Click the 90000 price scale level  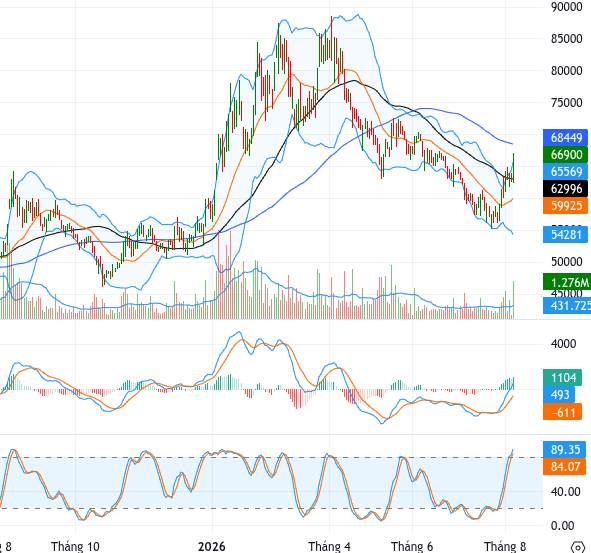point(567,7)
